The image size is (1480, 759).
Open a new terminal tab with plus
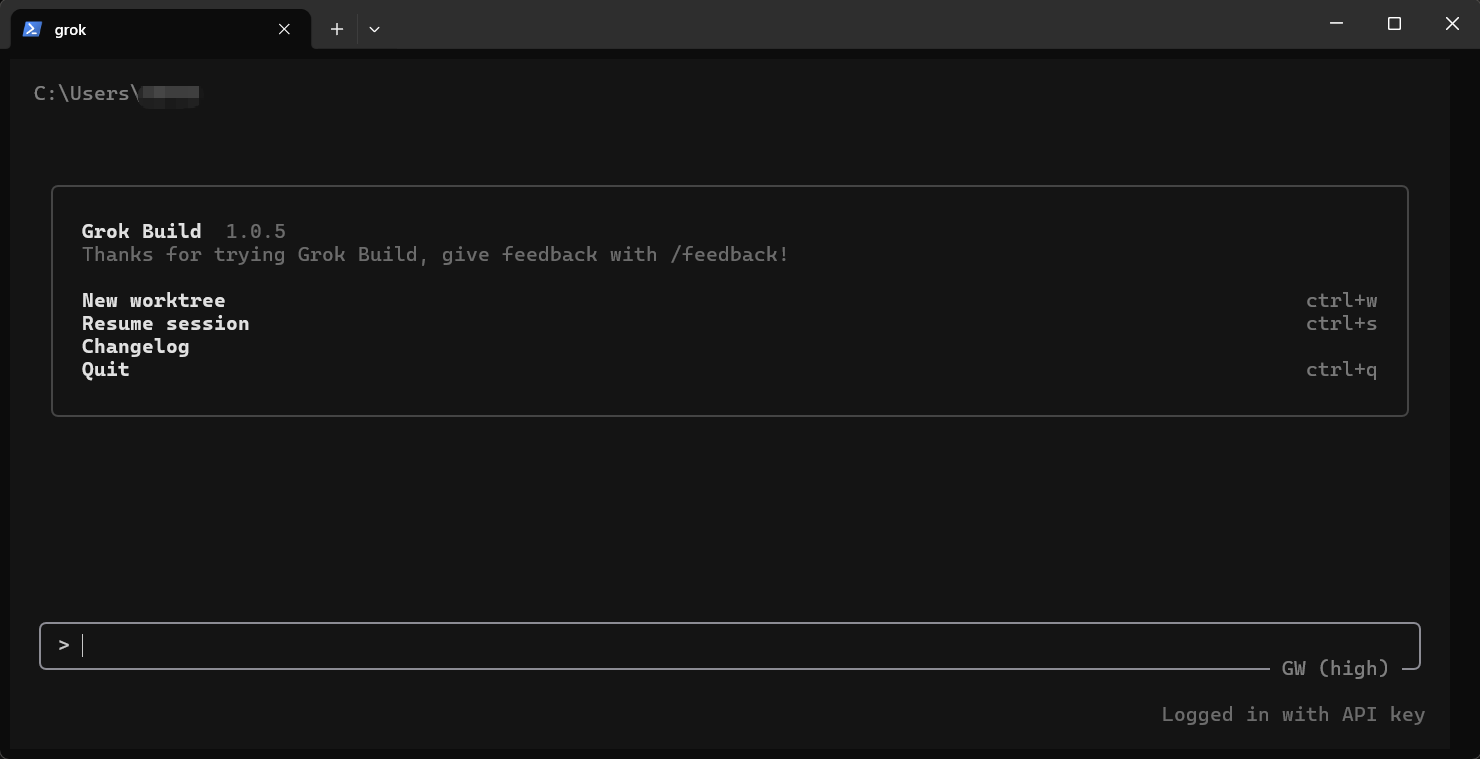[337, 29]
